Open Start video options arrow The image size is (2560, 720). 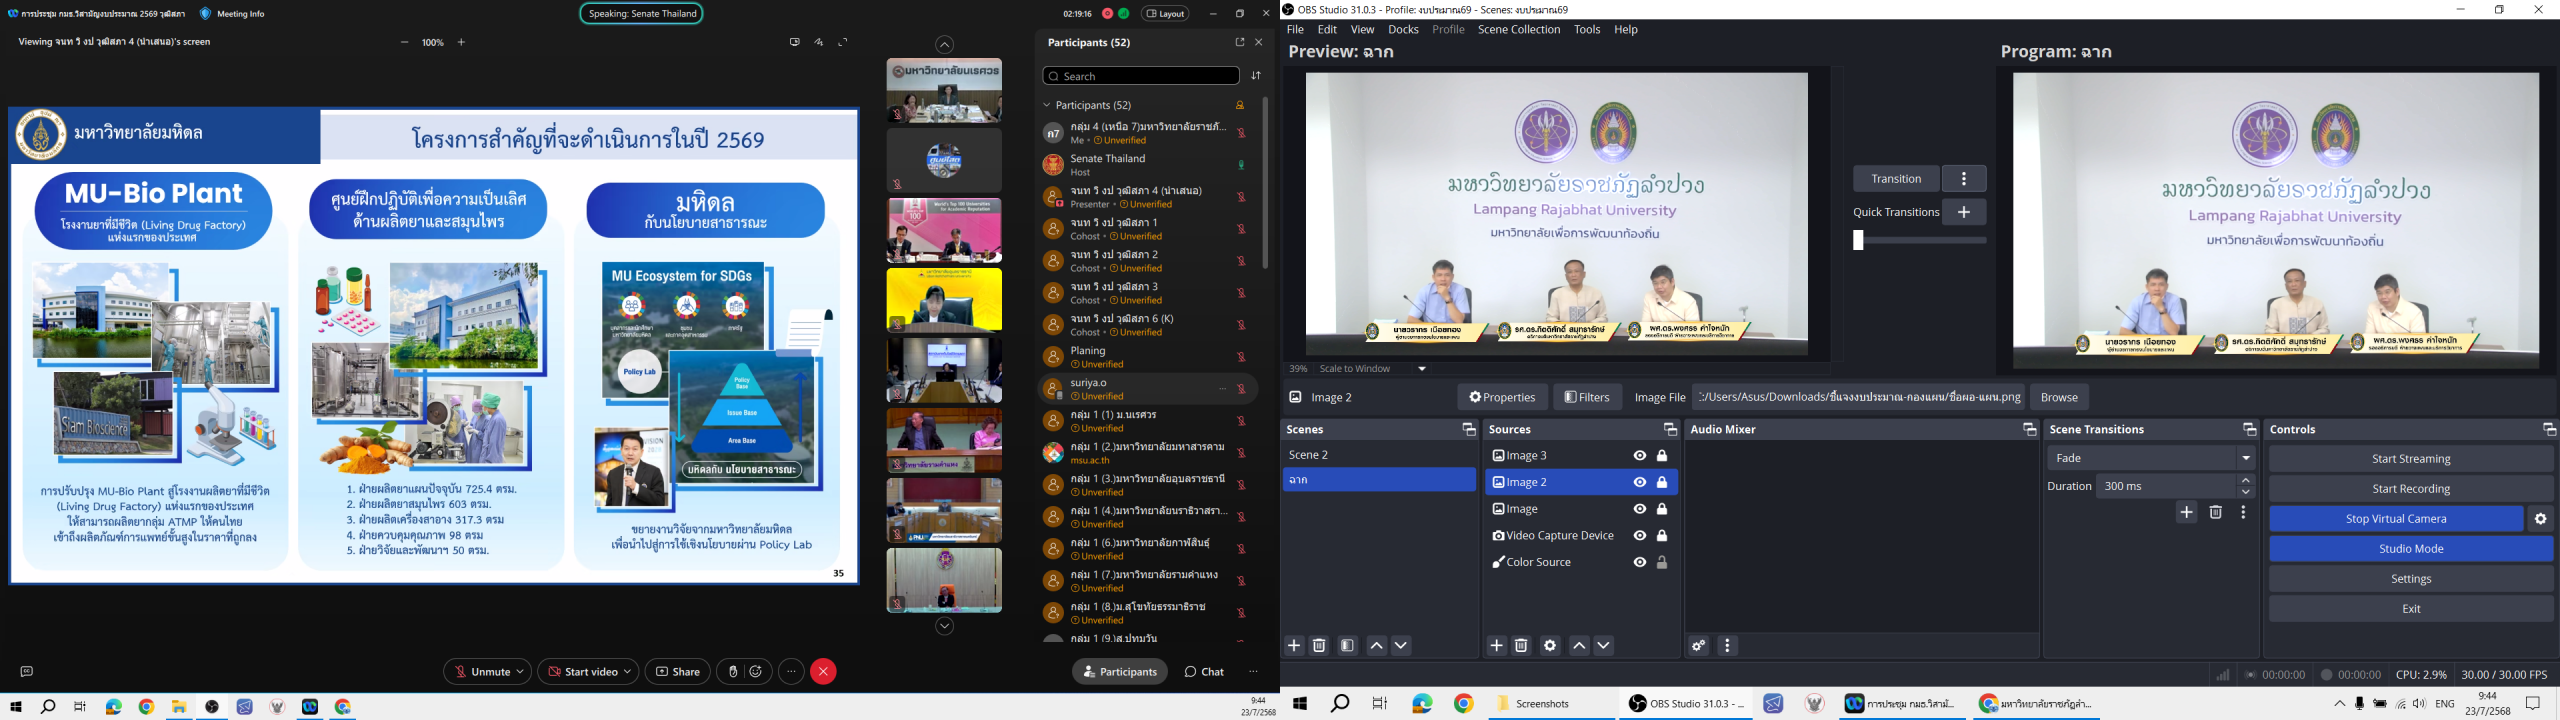[x=627, y=672]
